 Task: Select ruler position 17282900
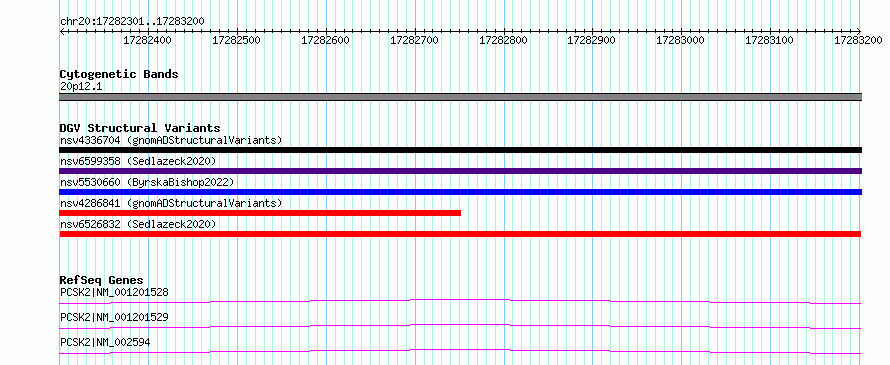pyautogui.click(x=591, y=40)
